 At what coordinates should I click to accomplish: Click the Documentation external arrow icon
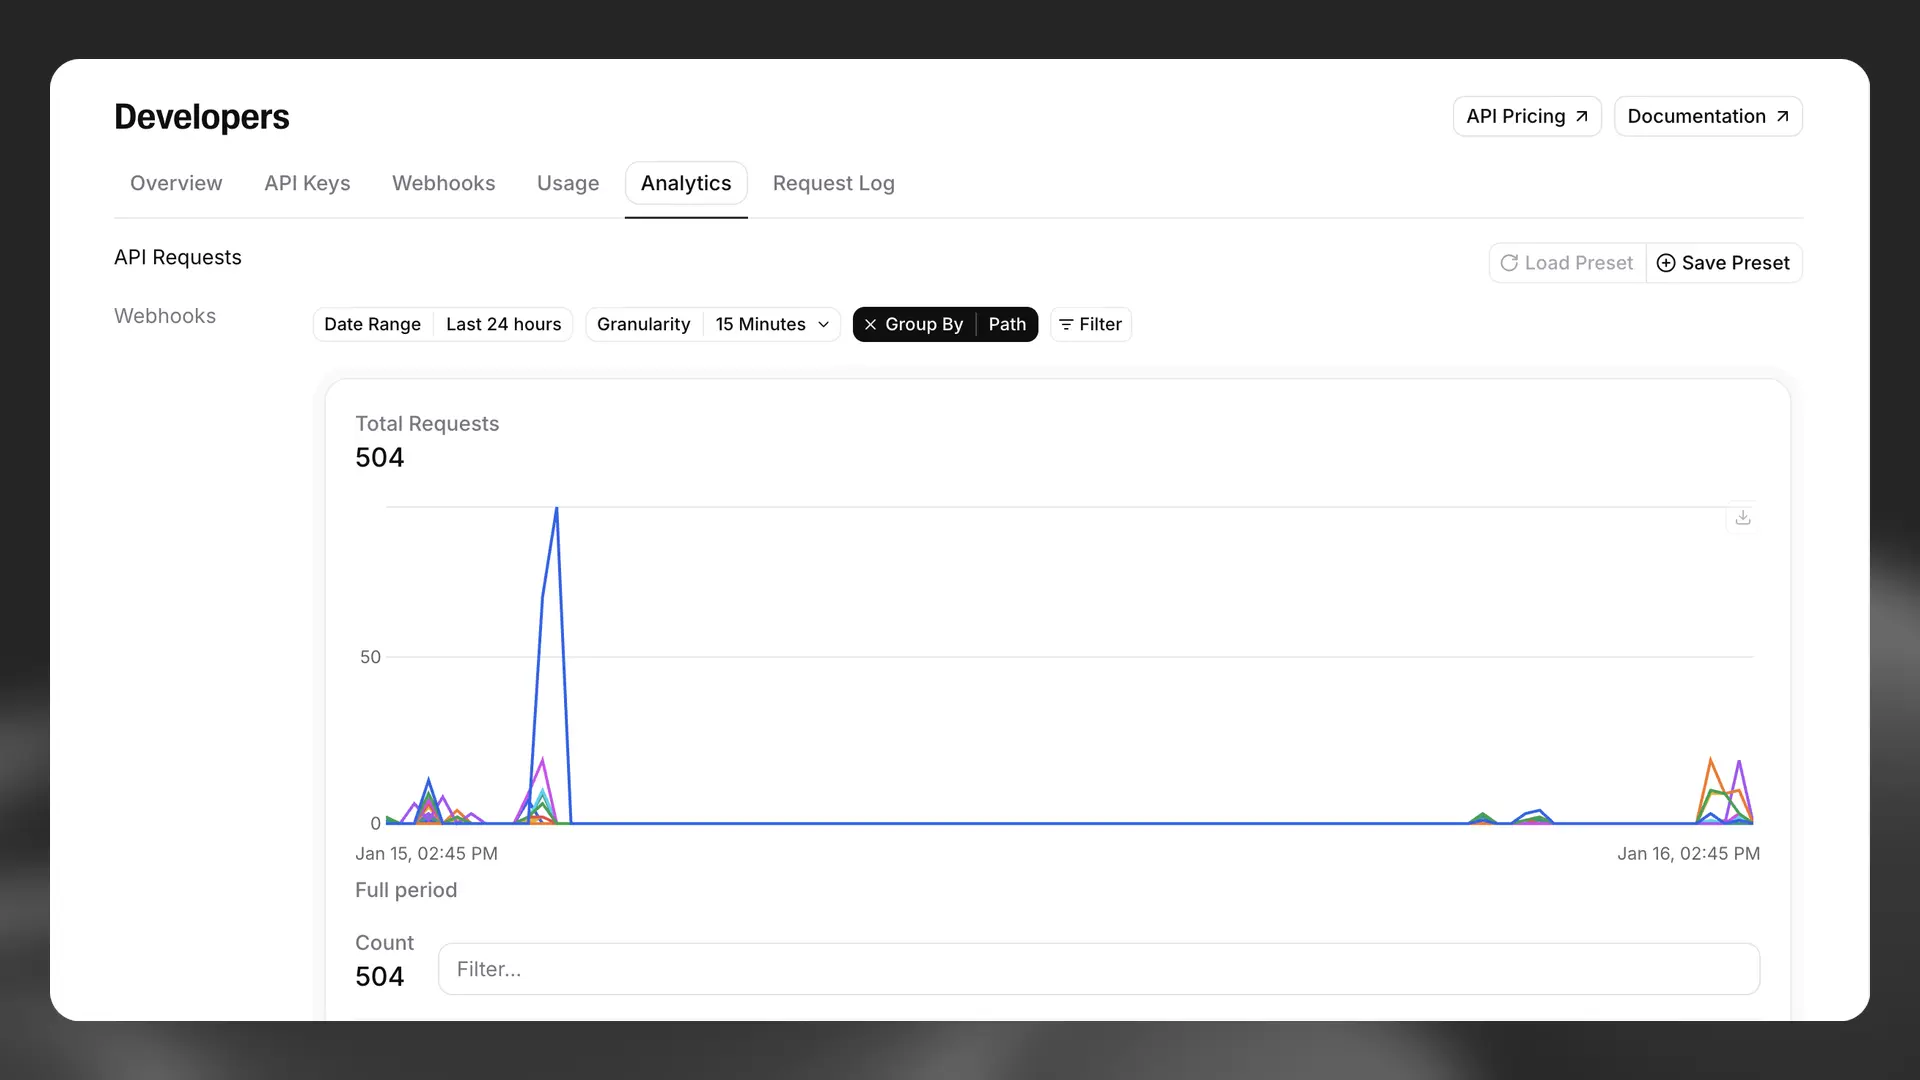pos(1782,116)
